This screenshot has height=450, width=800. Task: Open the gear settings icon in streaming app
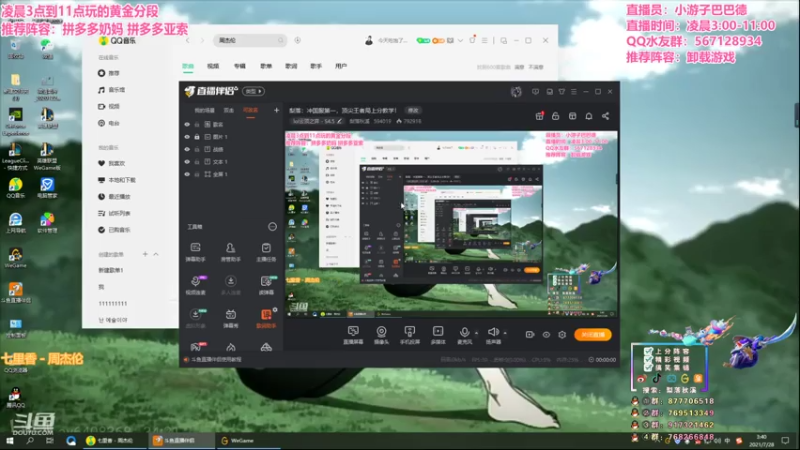pos(562,335)
